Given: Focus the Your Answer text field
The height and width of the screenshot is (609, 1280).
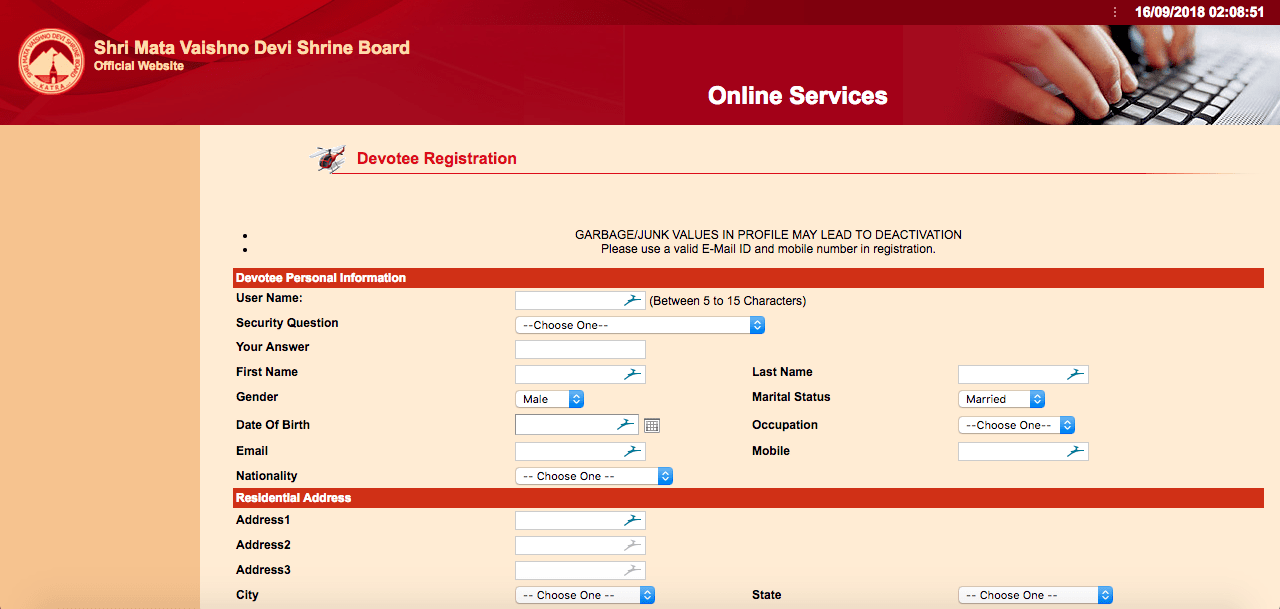Looking at the screenshot, I should [580, 349].
